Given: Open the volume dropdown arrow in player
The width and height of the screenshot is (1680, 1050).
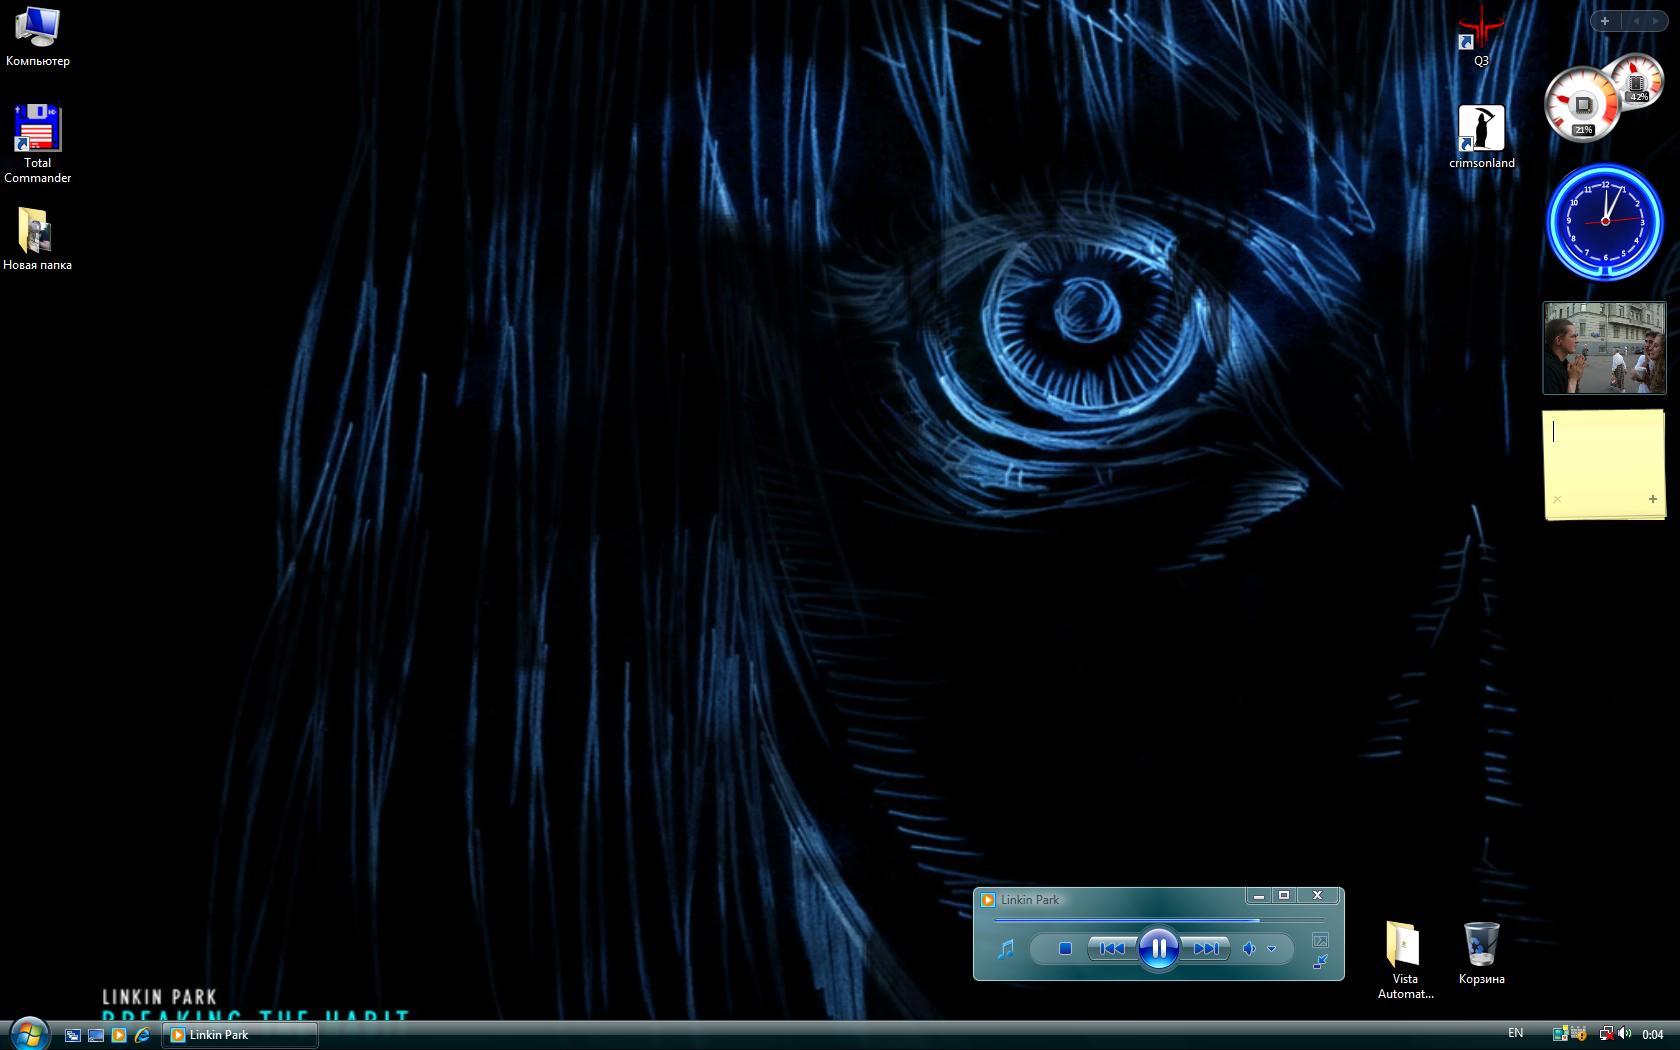Looking at the screenshot, I should 1272,948.
